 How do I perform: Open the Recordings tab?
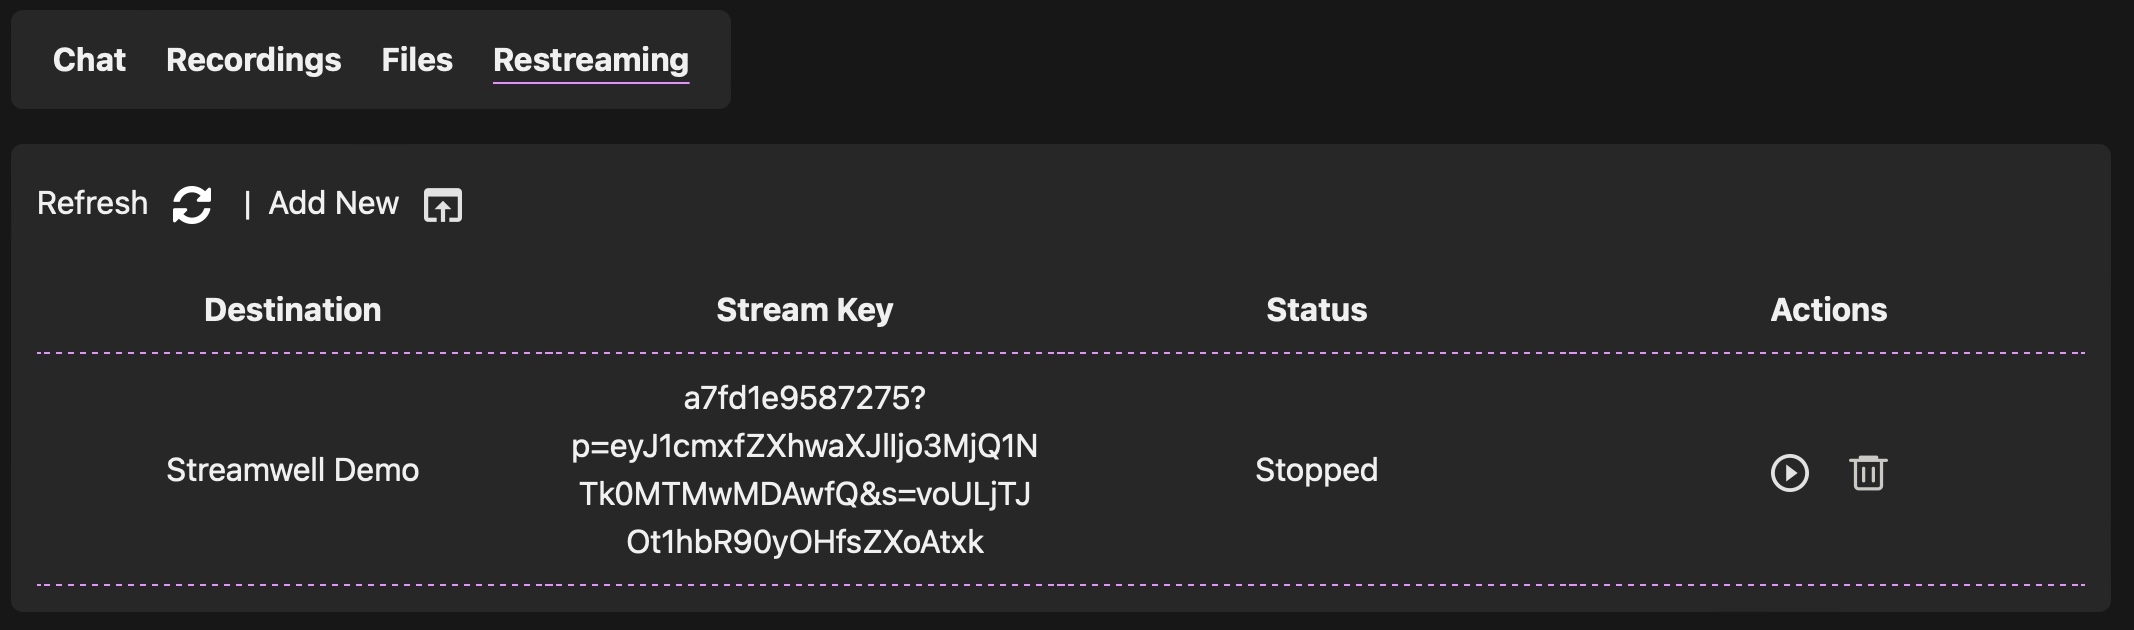[x=253, y=60]
